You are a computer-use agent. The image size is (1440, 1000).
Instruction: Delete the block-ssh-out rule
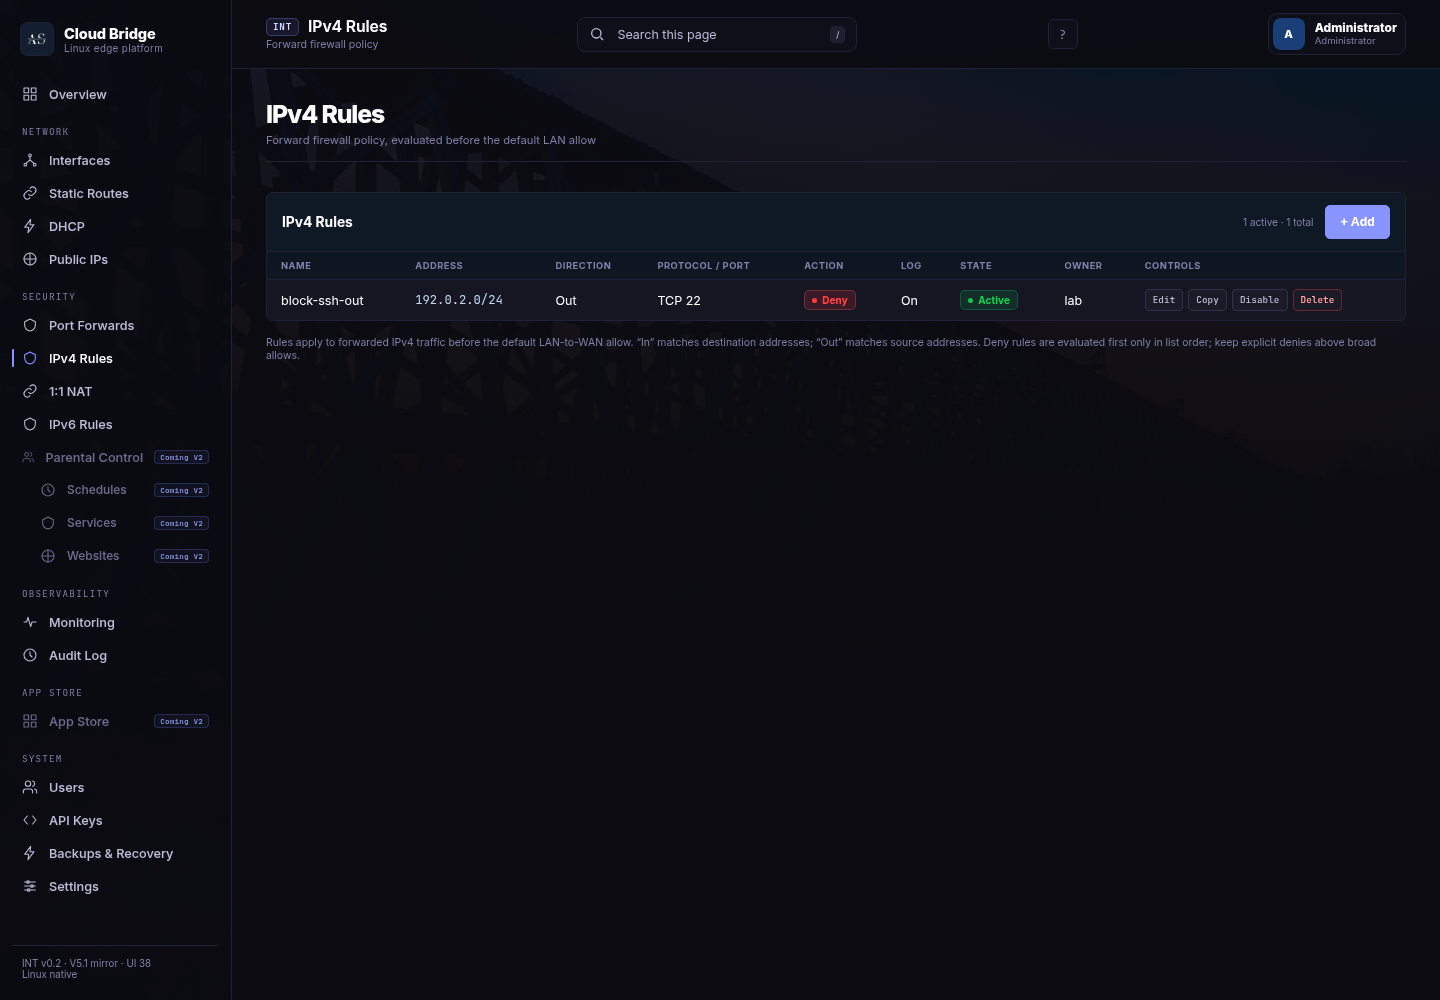tap(1317, 300)
